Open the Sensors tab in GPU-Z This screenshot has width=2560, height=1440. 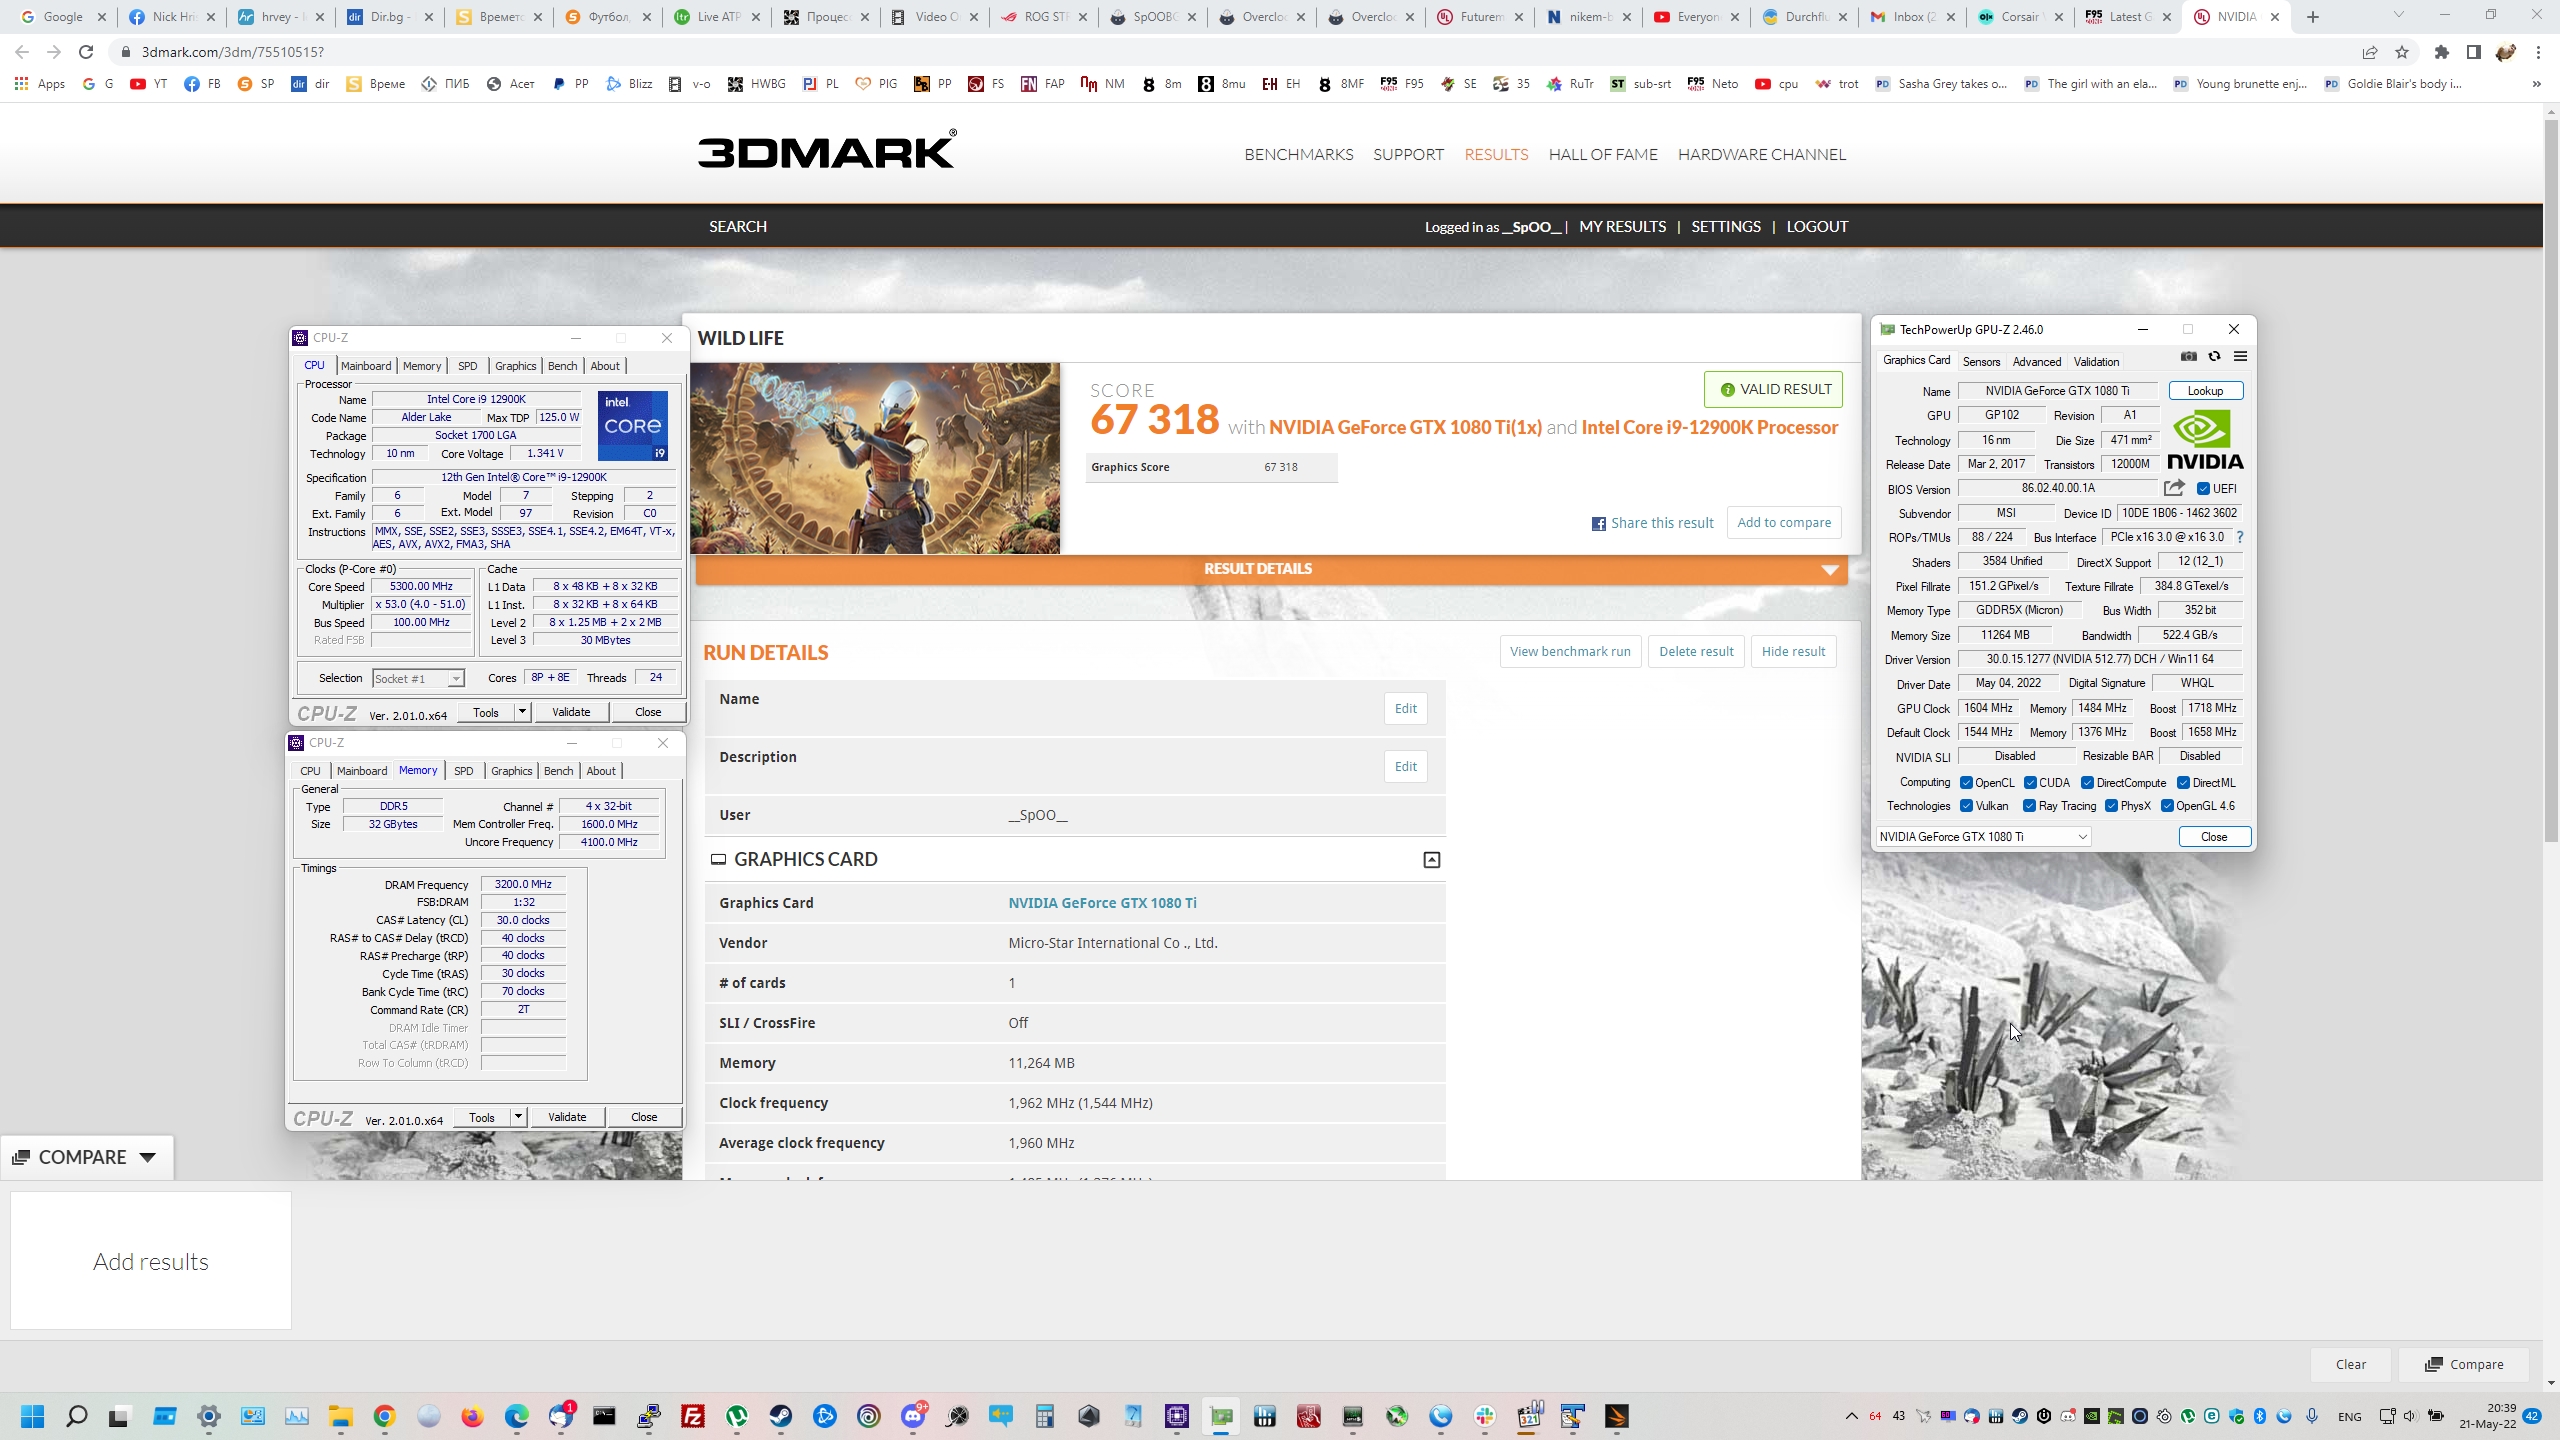pos(1981,362)
